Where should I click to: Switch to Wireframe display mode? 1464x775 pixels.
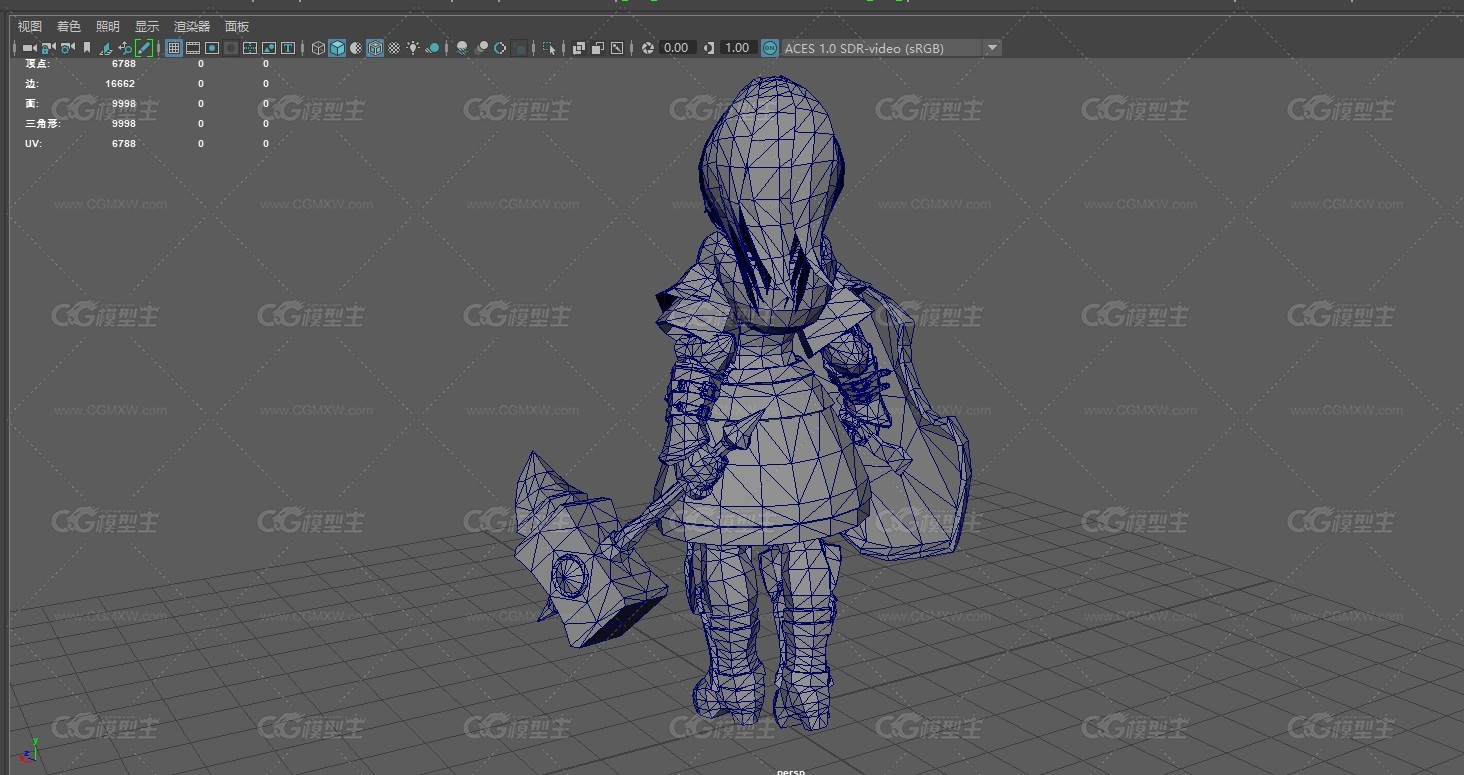pyautogui.click(x=318, y=48)
